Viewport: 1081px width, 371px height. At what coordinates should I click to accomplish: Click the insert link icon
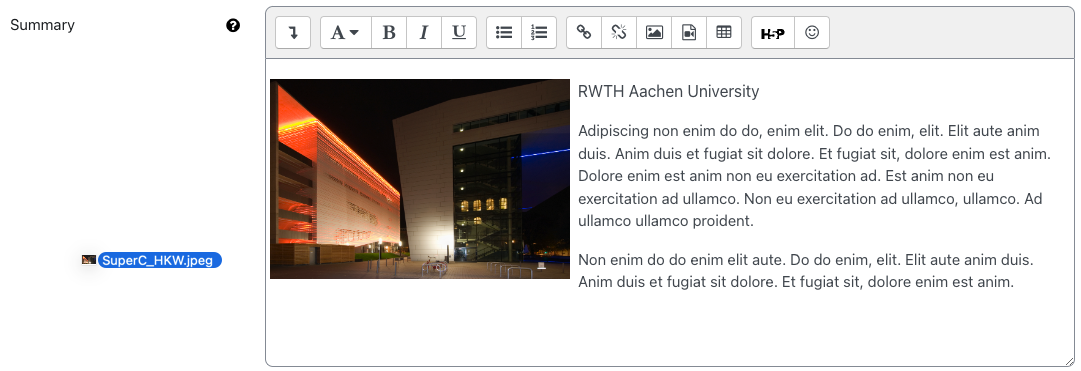coord(584,32)
